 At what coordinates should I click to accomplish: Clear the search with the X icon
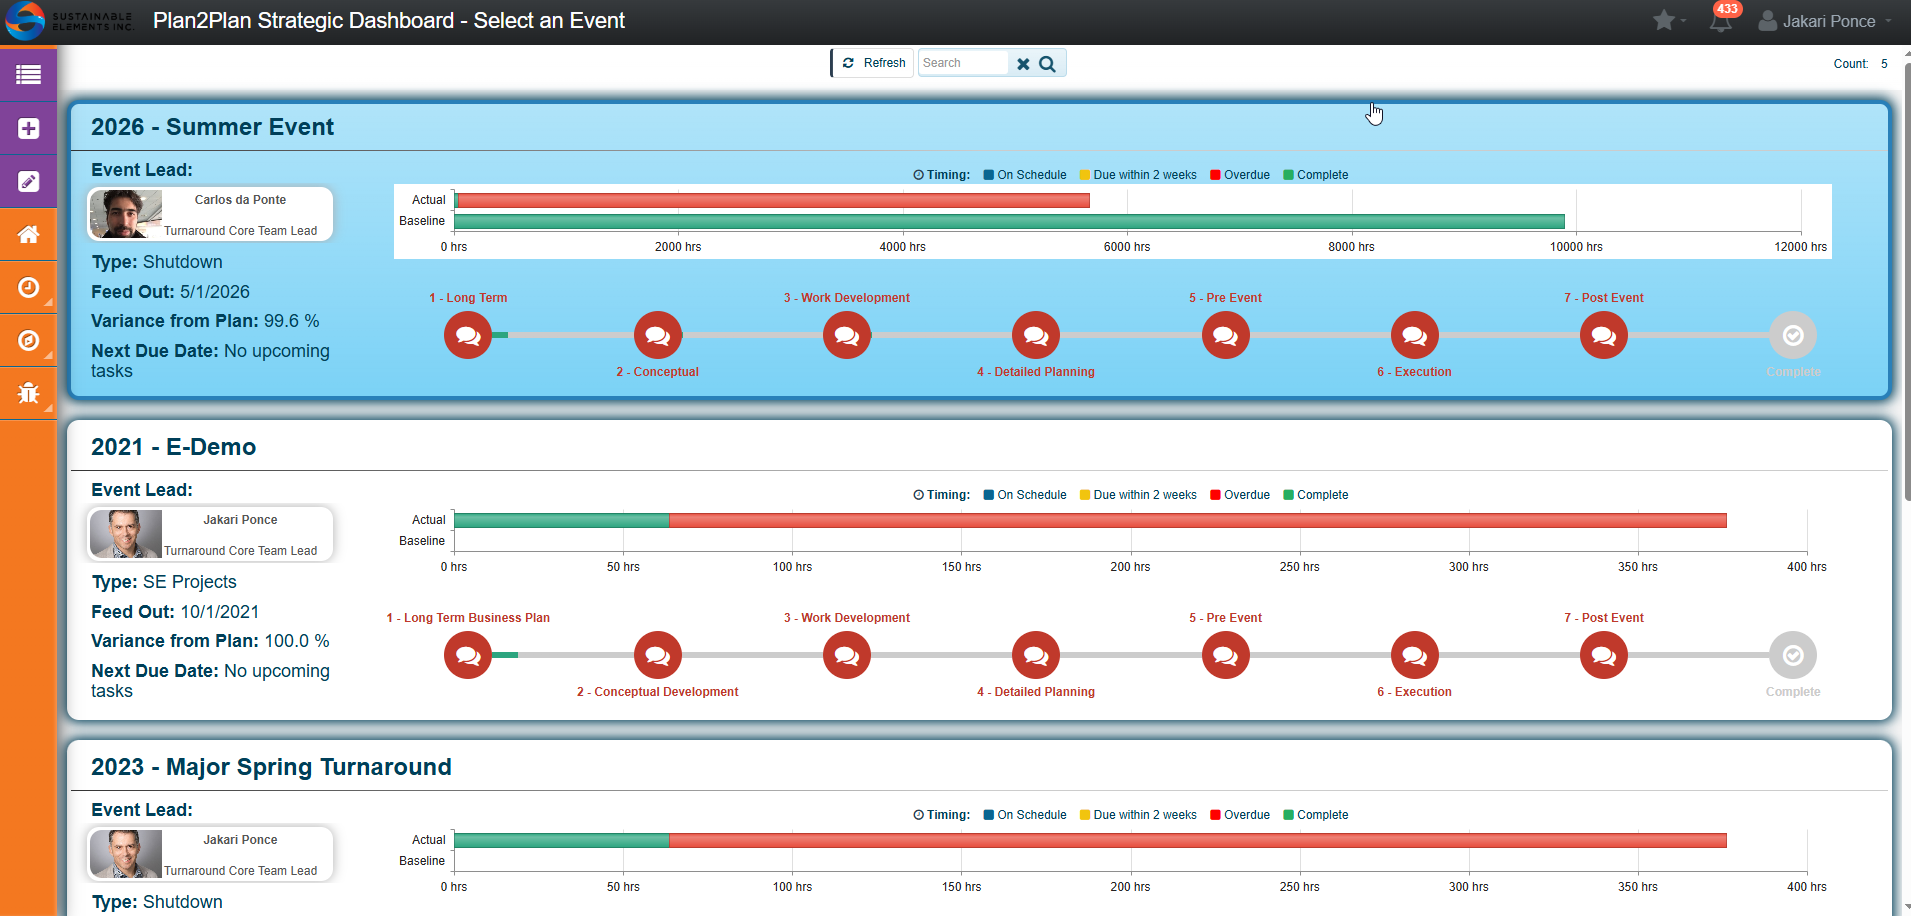[1023, 64]
